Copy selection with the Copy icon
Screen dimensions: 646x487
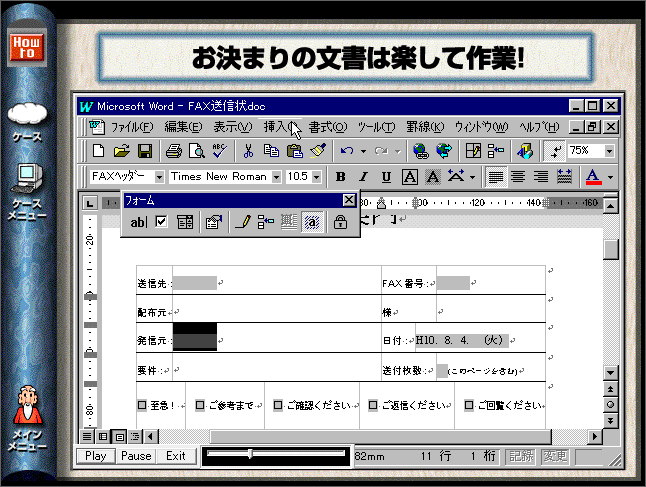pos(271,151)
